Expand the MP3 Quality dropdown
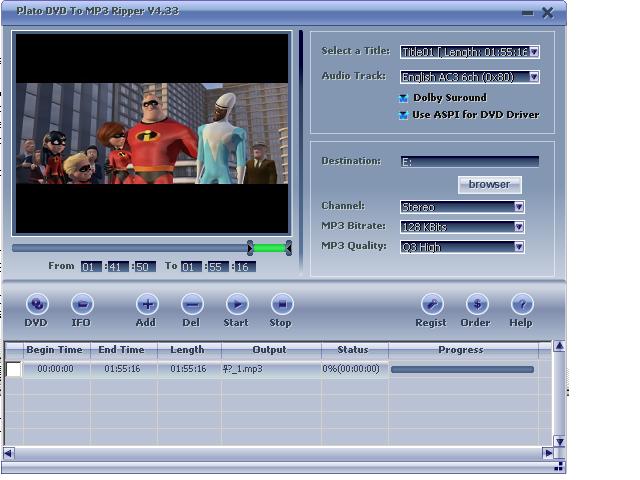640x480 pixels. [519, 247]
